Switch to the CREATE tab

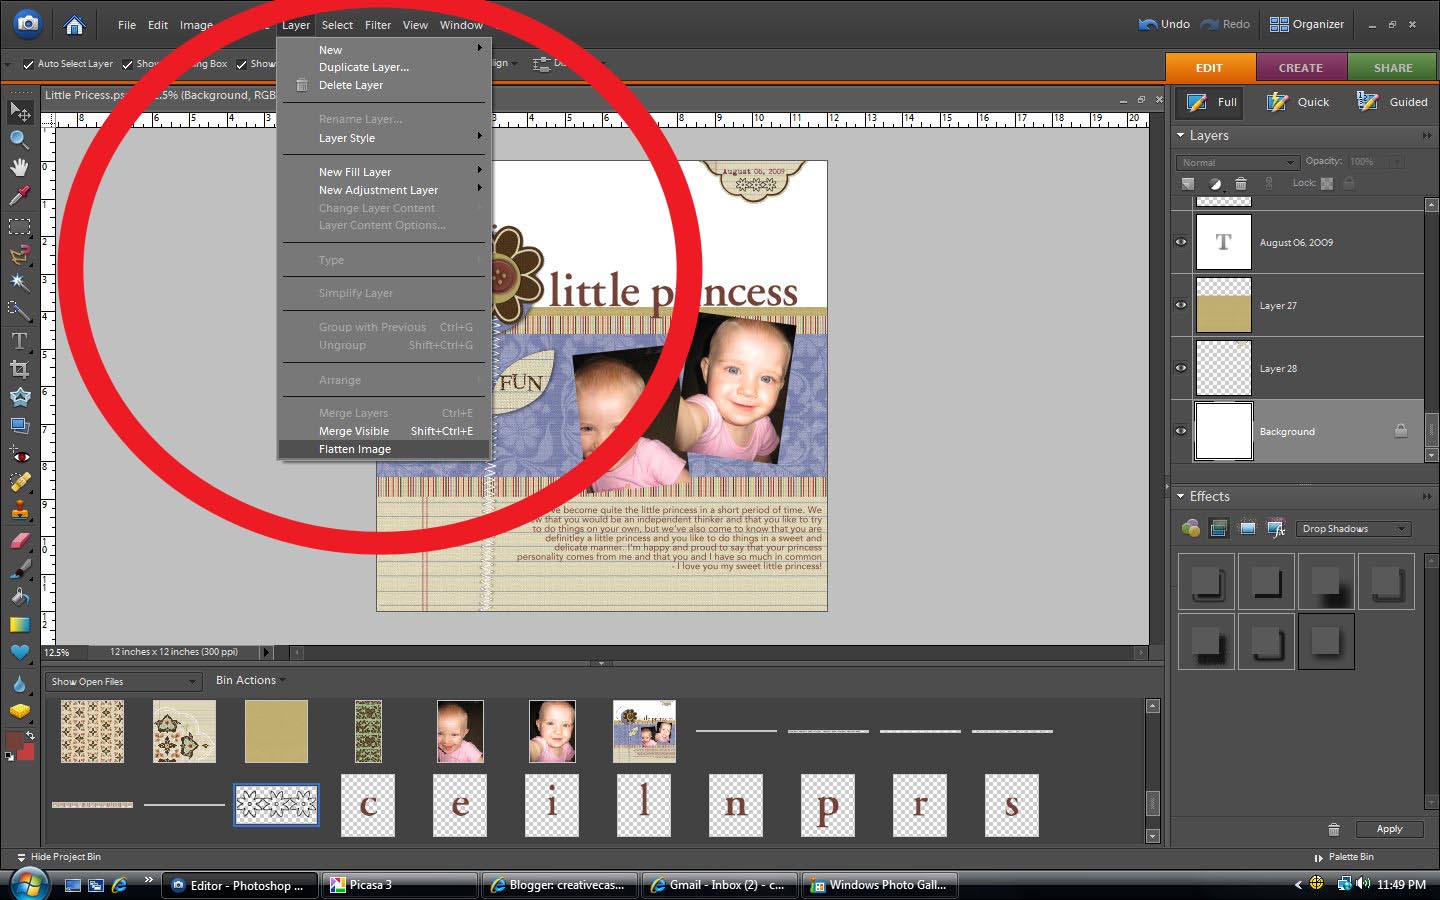tap(1300, 67)
